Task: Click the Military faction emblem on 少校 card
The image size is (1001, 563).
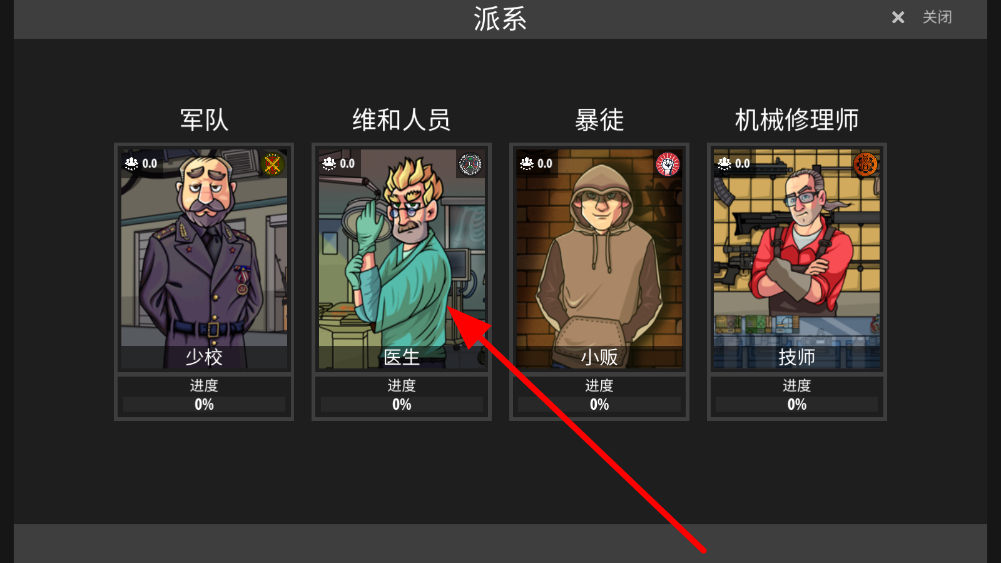Action: point(273,164)
